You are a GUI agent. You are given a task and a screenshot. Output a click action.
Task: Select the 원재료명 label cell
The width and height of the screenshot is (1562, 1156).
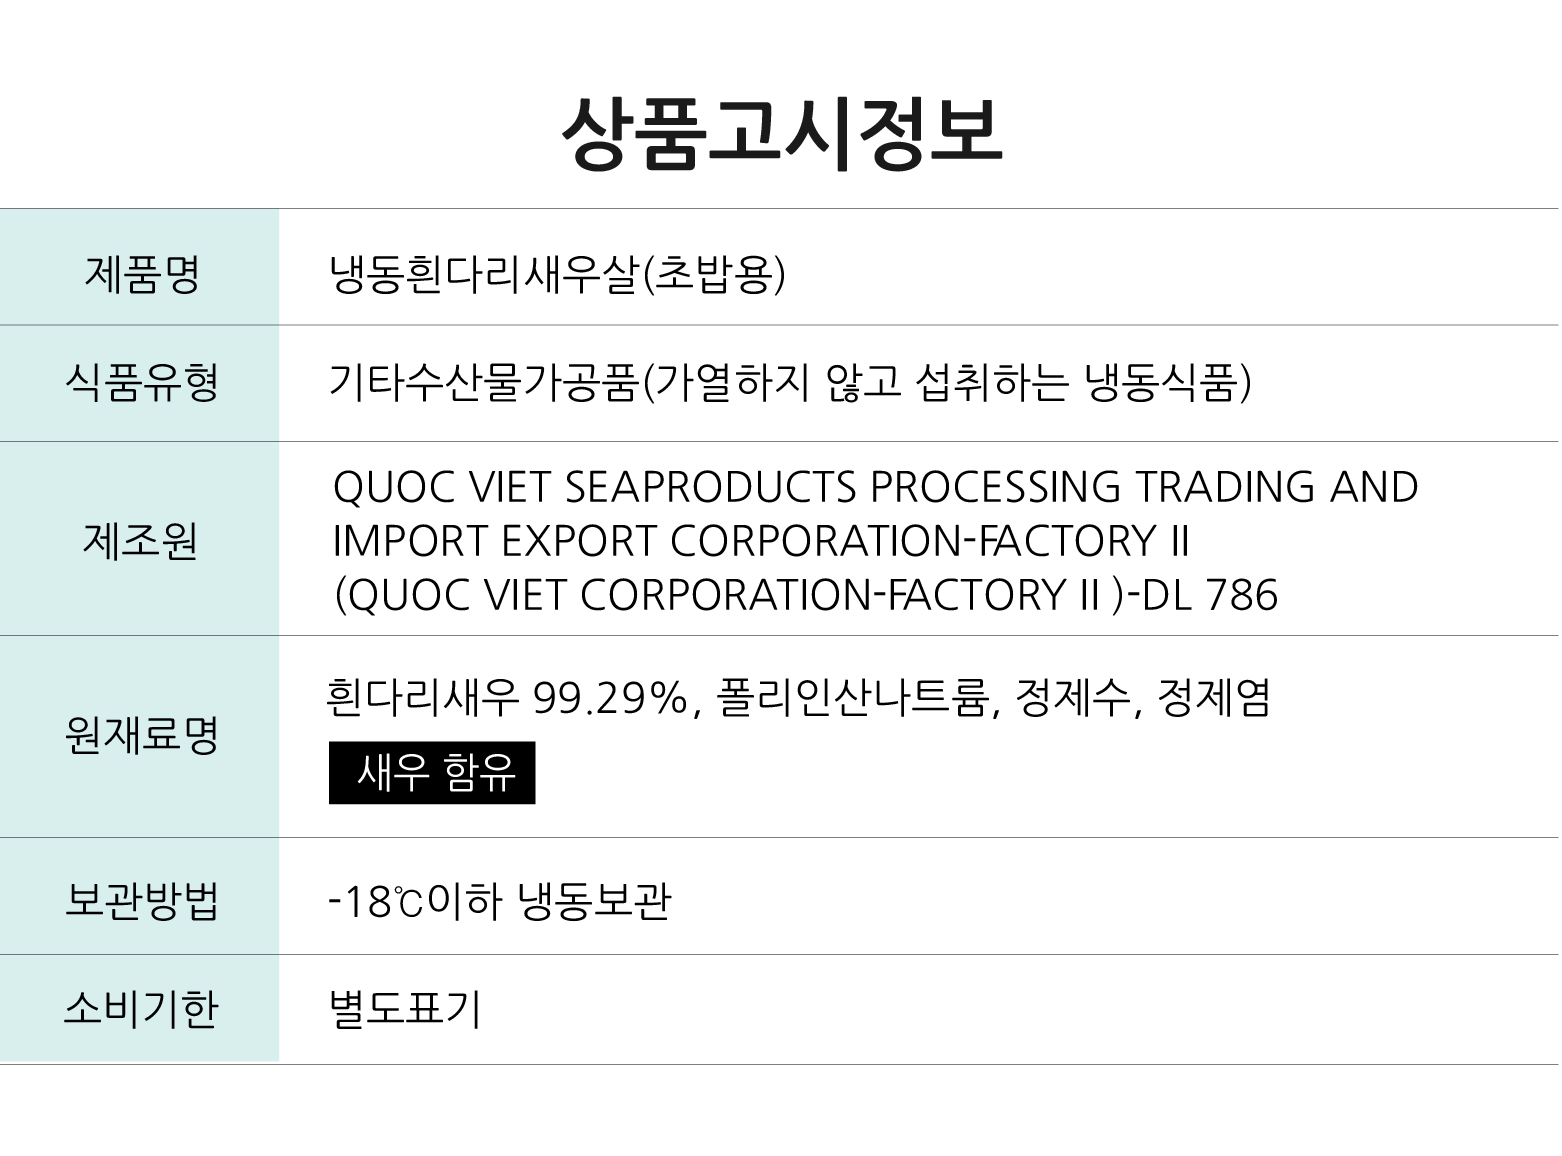pos(139,737)
